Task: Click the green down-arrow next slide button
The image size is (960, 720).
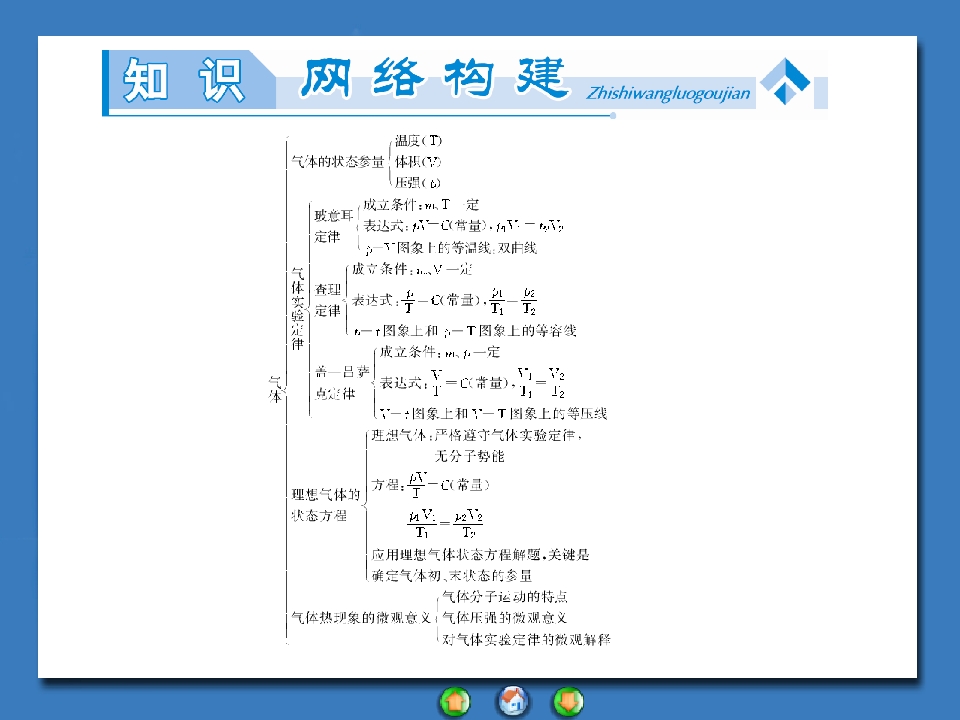Action: pyautogui.click(x=568, y=702)
